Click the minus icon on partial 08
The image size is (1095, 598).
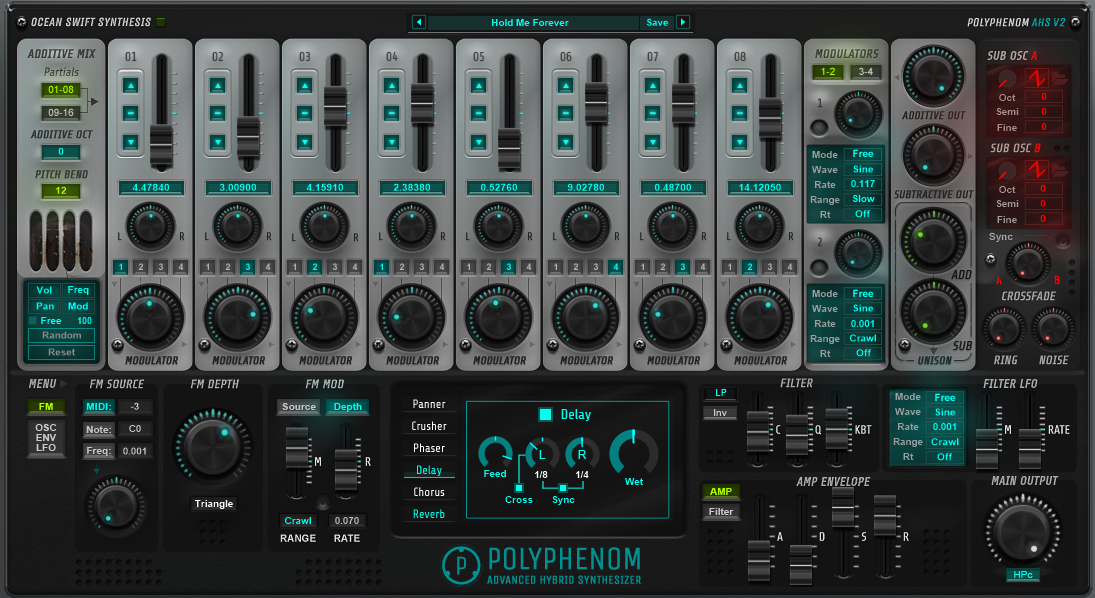point(740,113)
